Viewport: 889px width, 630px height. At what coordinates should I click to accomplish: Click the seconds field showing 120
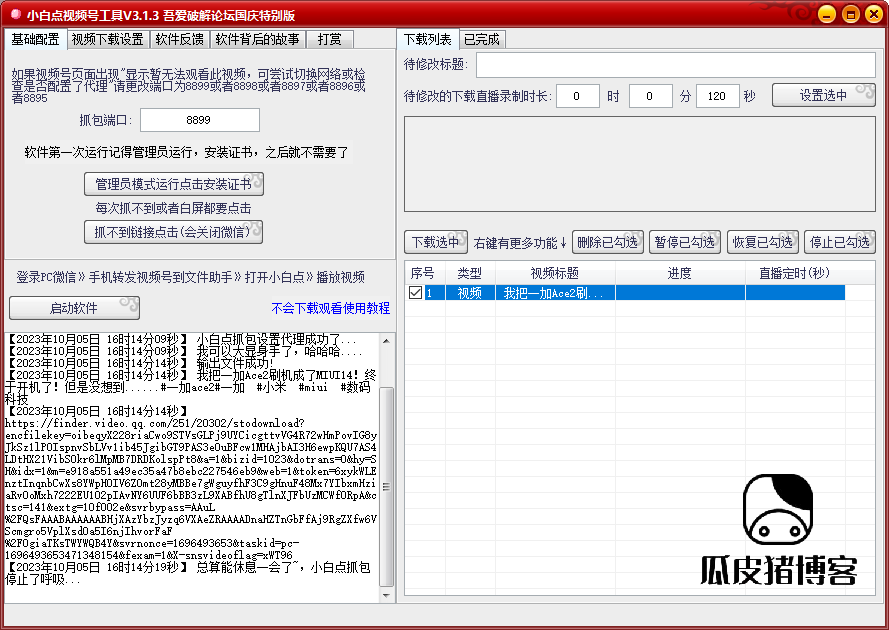coord(718,96)
